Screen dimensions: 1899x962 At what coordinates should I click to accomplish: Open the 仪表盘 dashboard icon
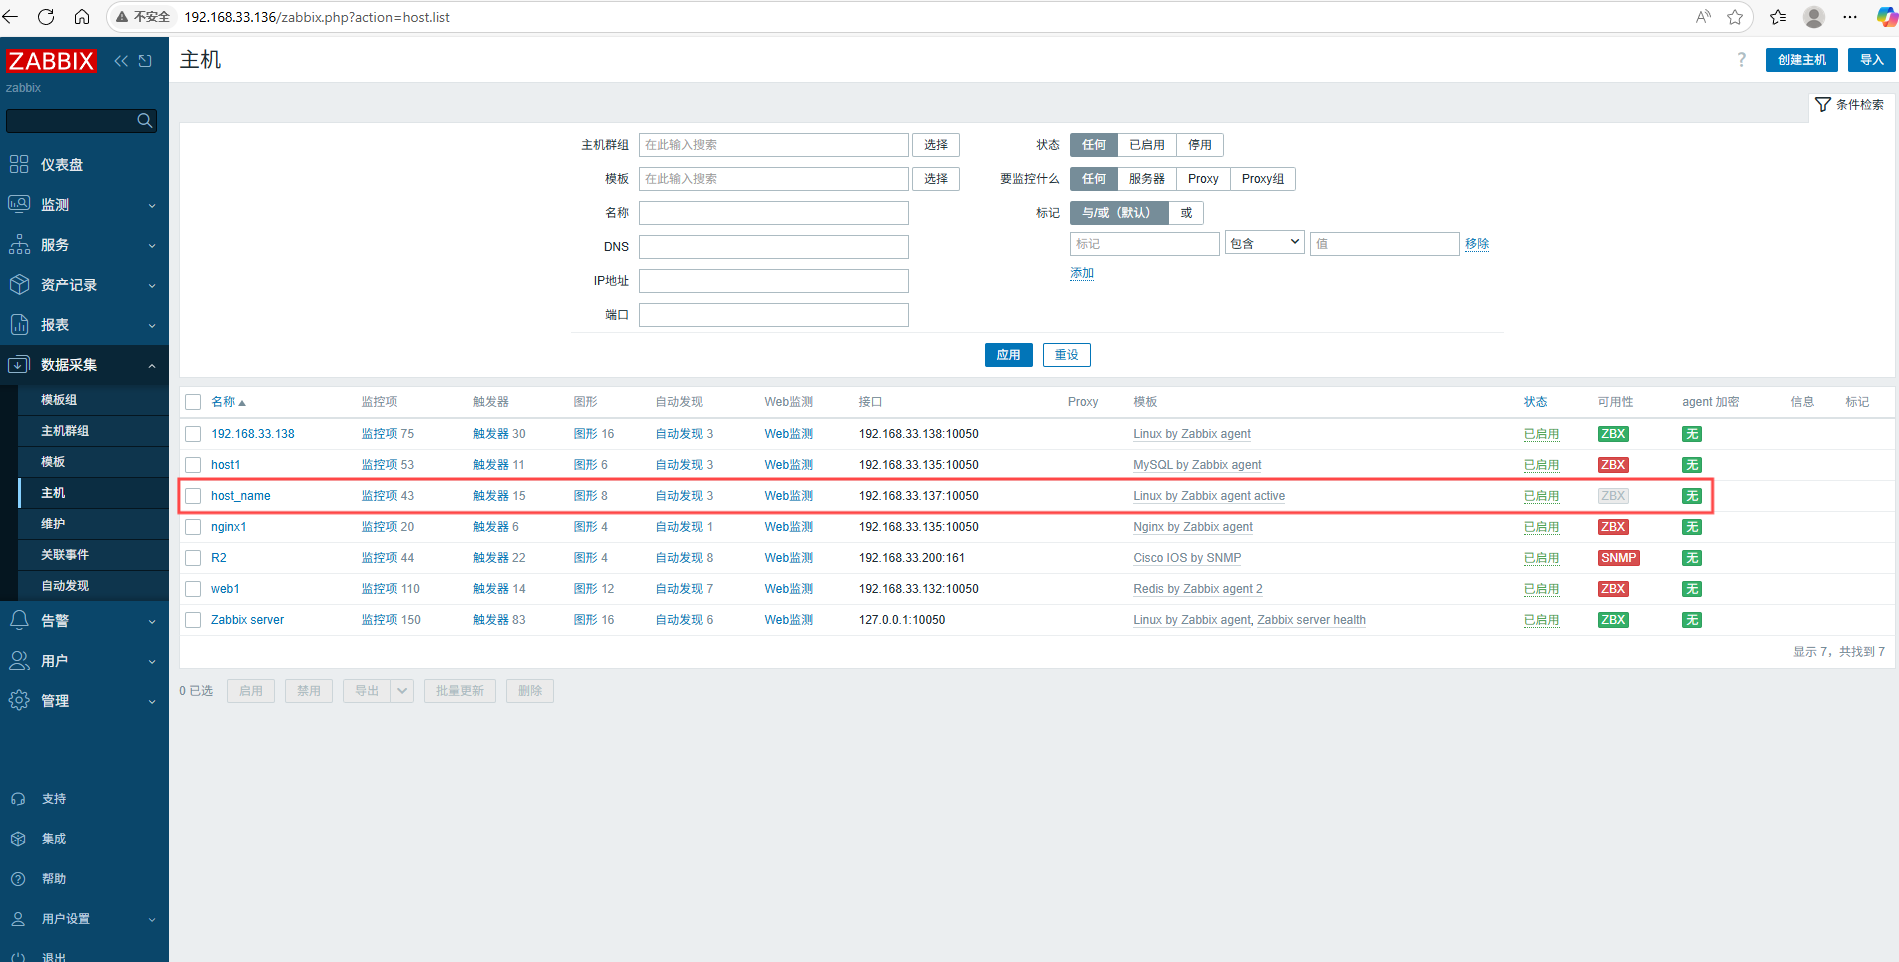pyautogui.click(x=19, y=165)
